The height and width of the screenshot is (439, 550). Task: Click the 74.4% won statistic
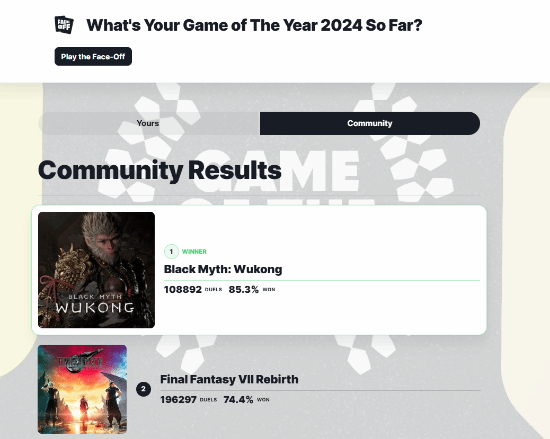pyautogui.click(x=238, y=400)
